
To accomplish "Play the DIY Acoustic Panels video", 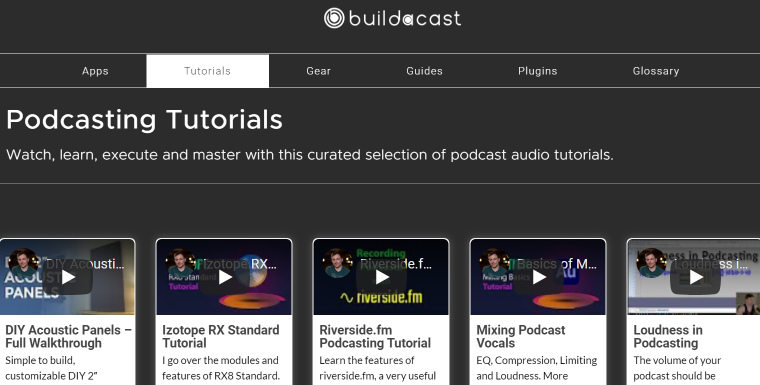I will pos(68,277).
